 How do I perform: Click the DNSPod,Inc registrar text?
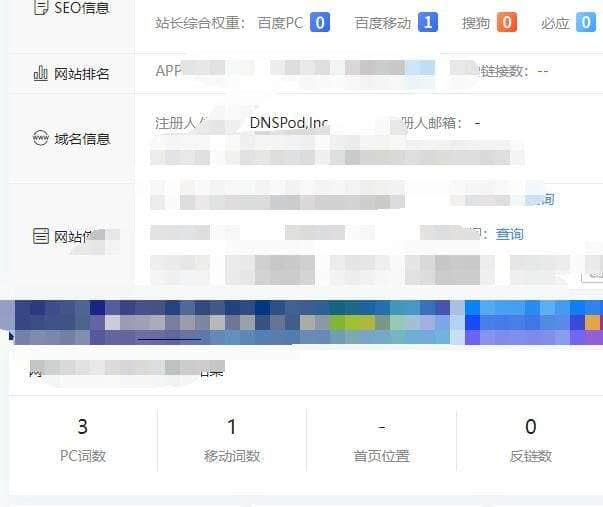coord(289,123)
